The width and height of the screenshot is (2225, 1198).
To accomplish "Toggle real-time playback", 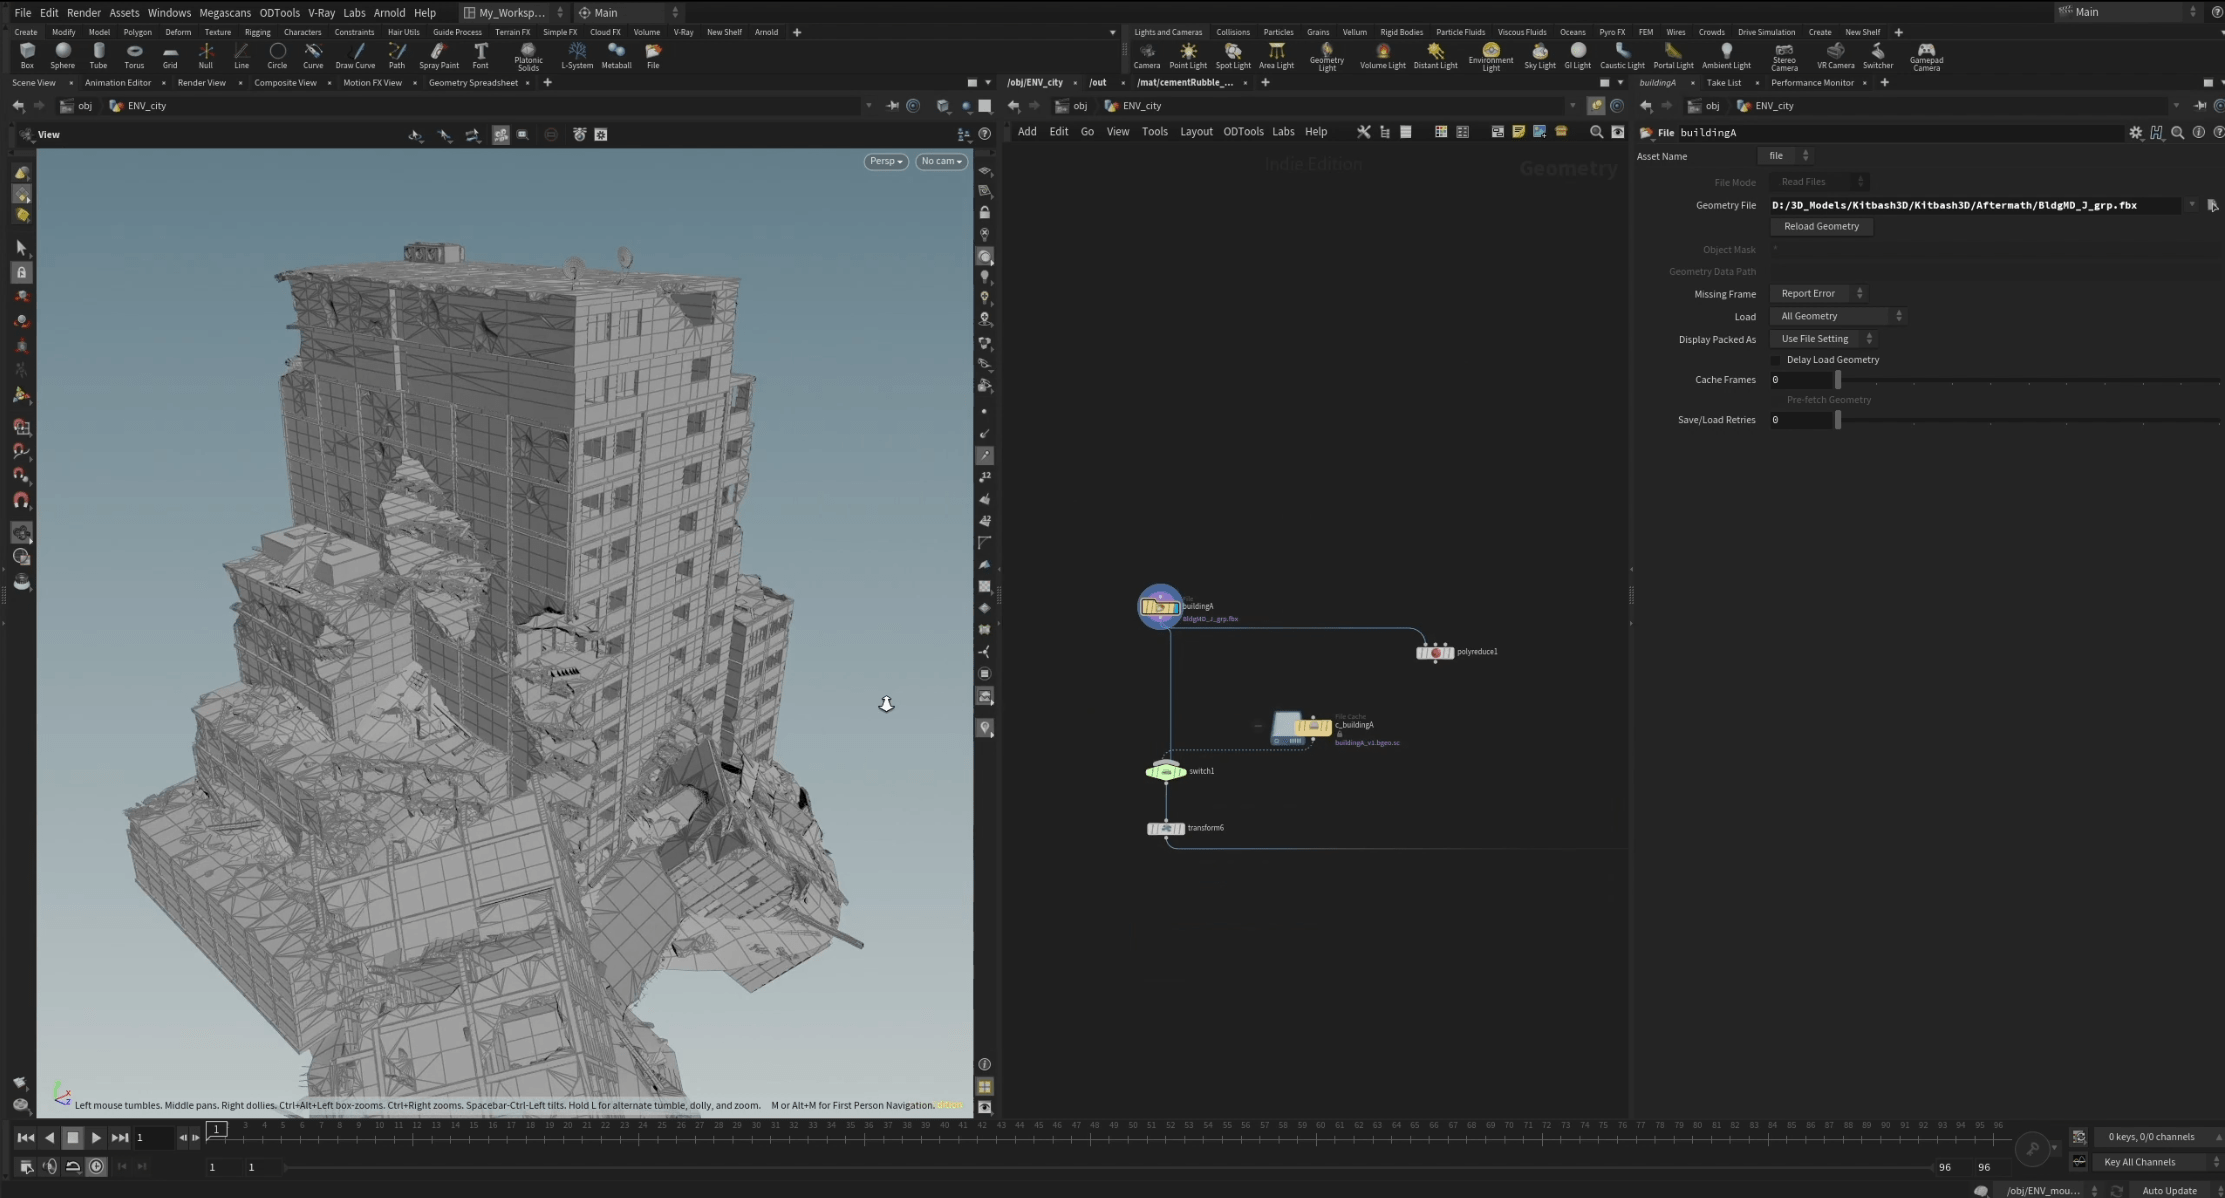I will [x=96, y=1166].
